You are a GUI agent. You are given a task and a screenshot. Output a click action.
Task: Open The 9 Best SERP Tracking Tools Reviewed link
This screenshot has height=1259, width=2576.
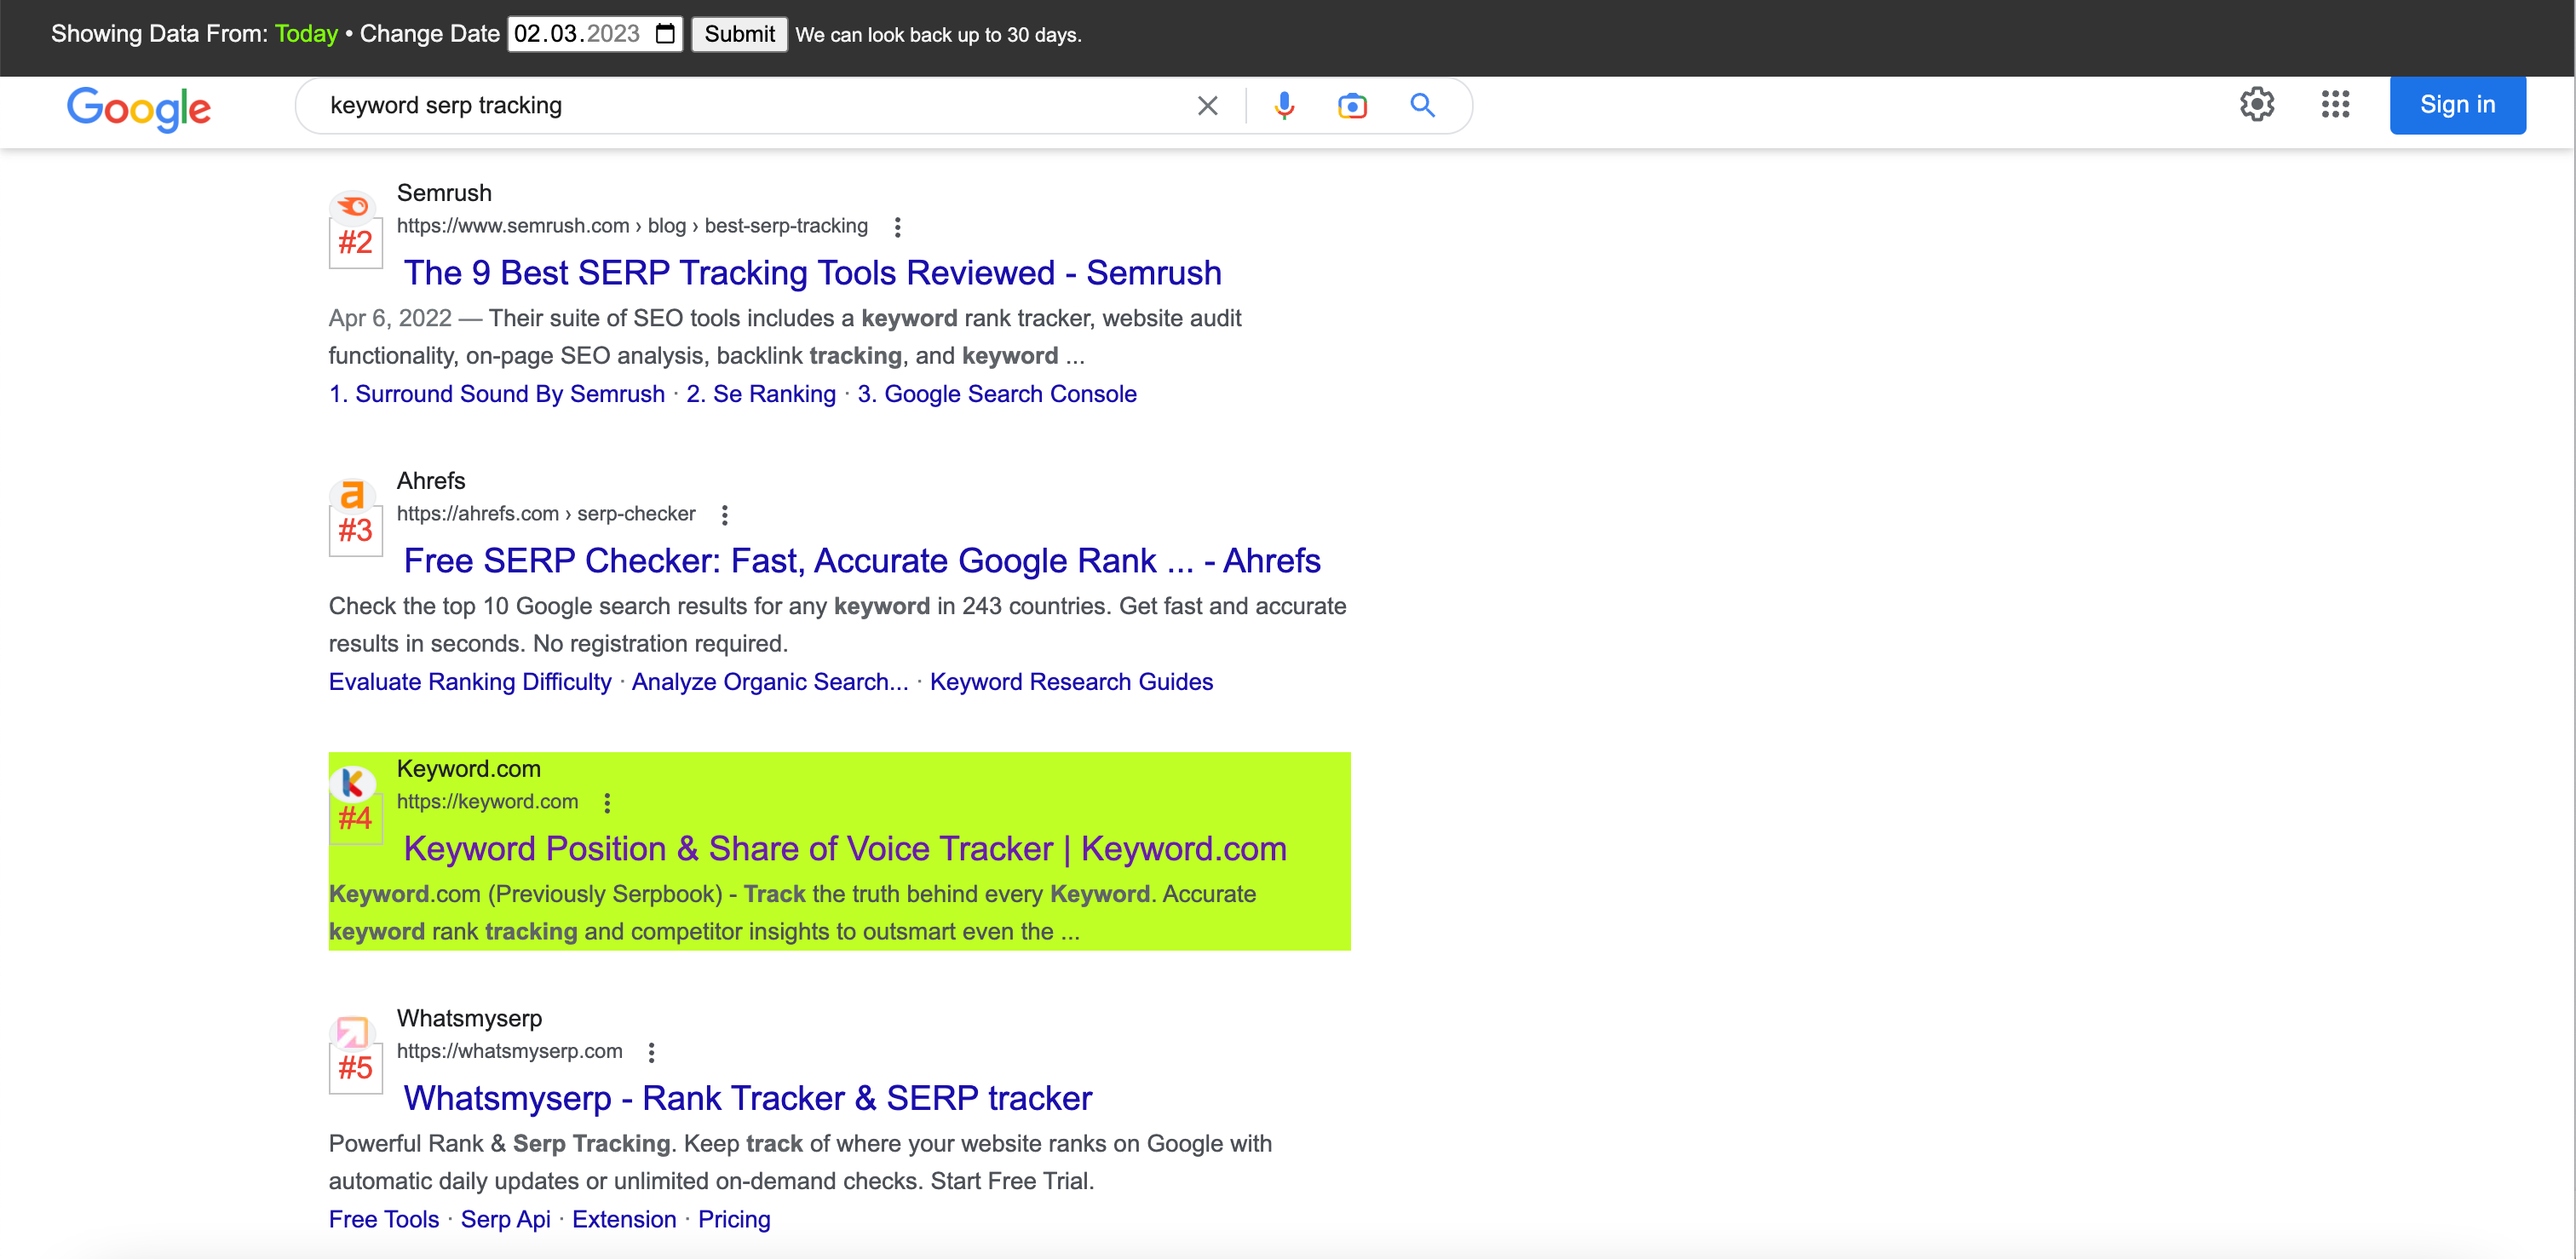coord(812,273)
